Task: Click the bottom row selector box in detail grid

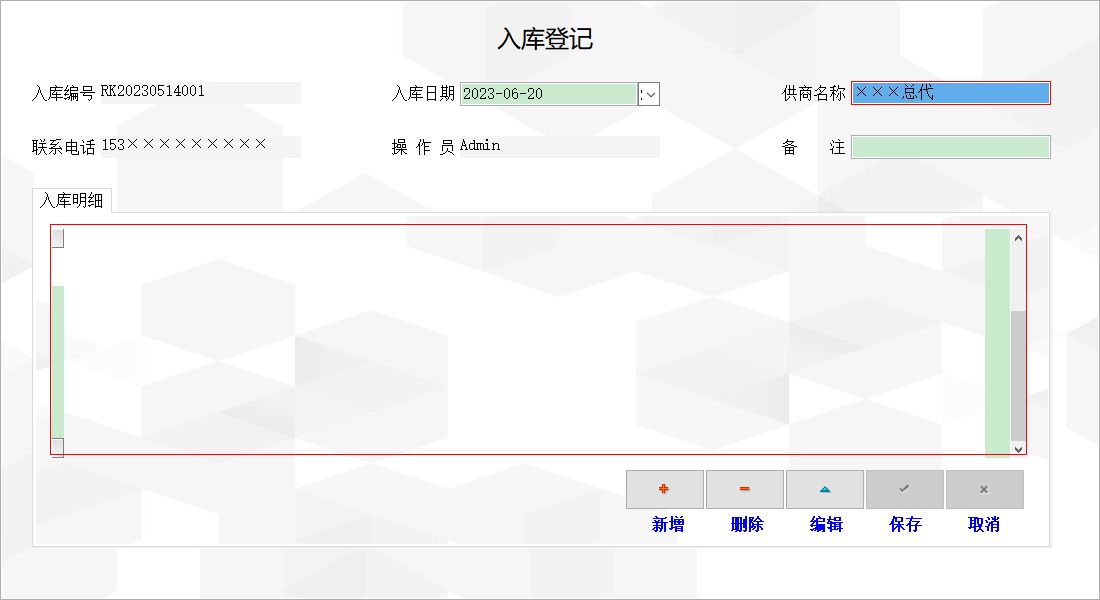Action: coord(58,447)
